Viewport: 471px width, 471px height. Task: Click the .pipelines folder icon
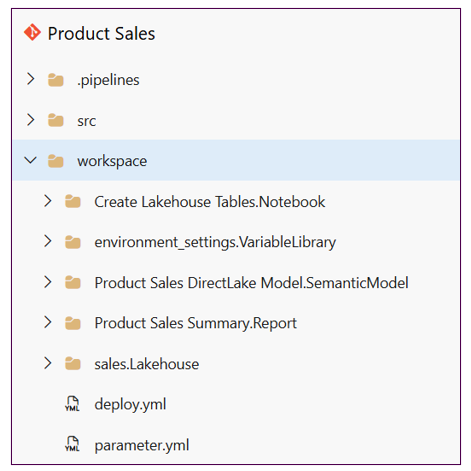[56, 80]
